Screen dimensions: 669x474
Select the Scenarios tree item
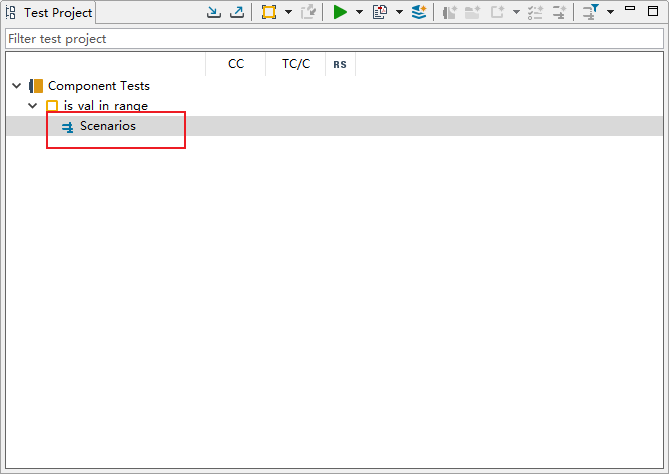[108, 126]
